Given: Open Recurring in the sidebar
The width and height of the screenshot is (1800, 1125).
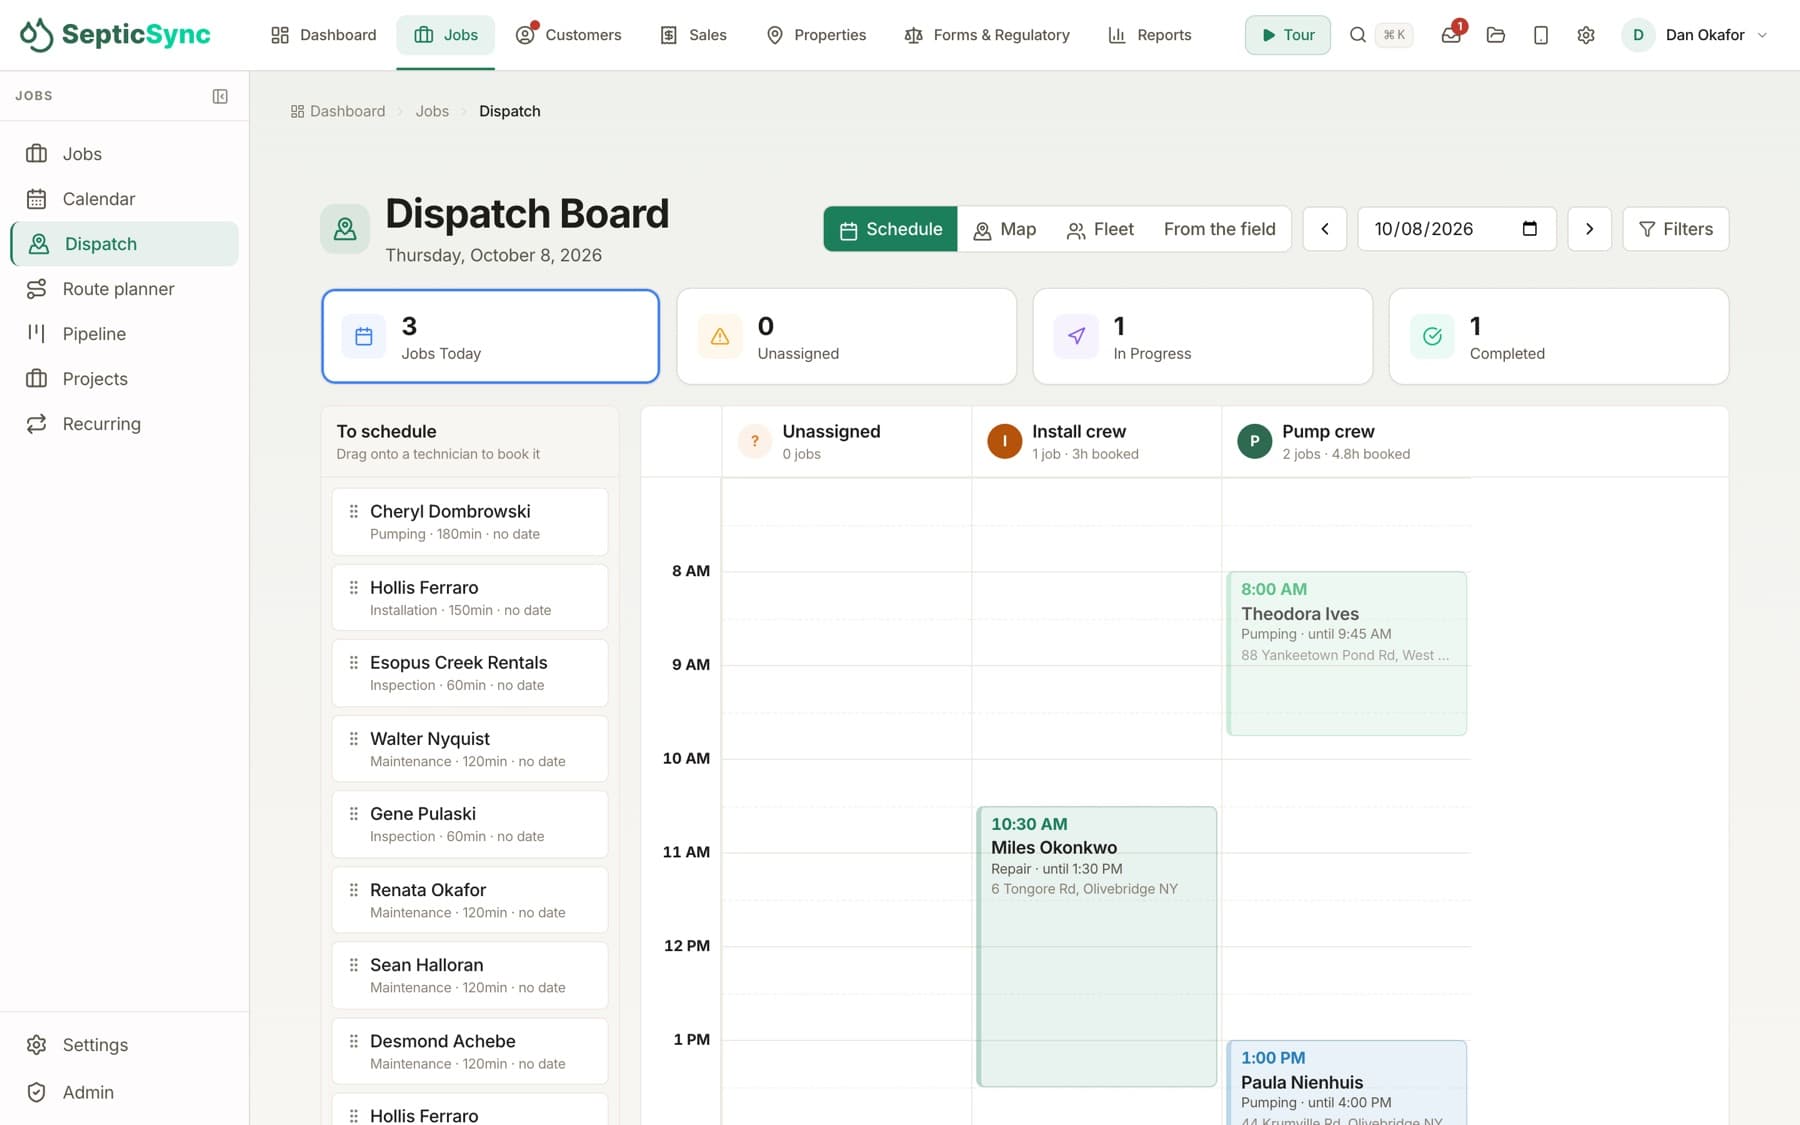Looking at the screenshot, I should 125,424.
